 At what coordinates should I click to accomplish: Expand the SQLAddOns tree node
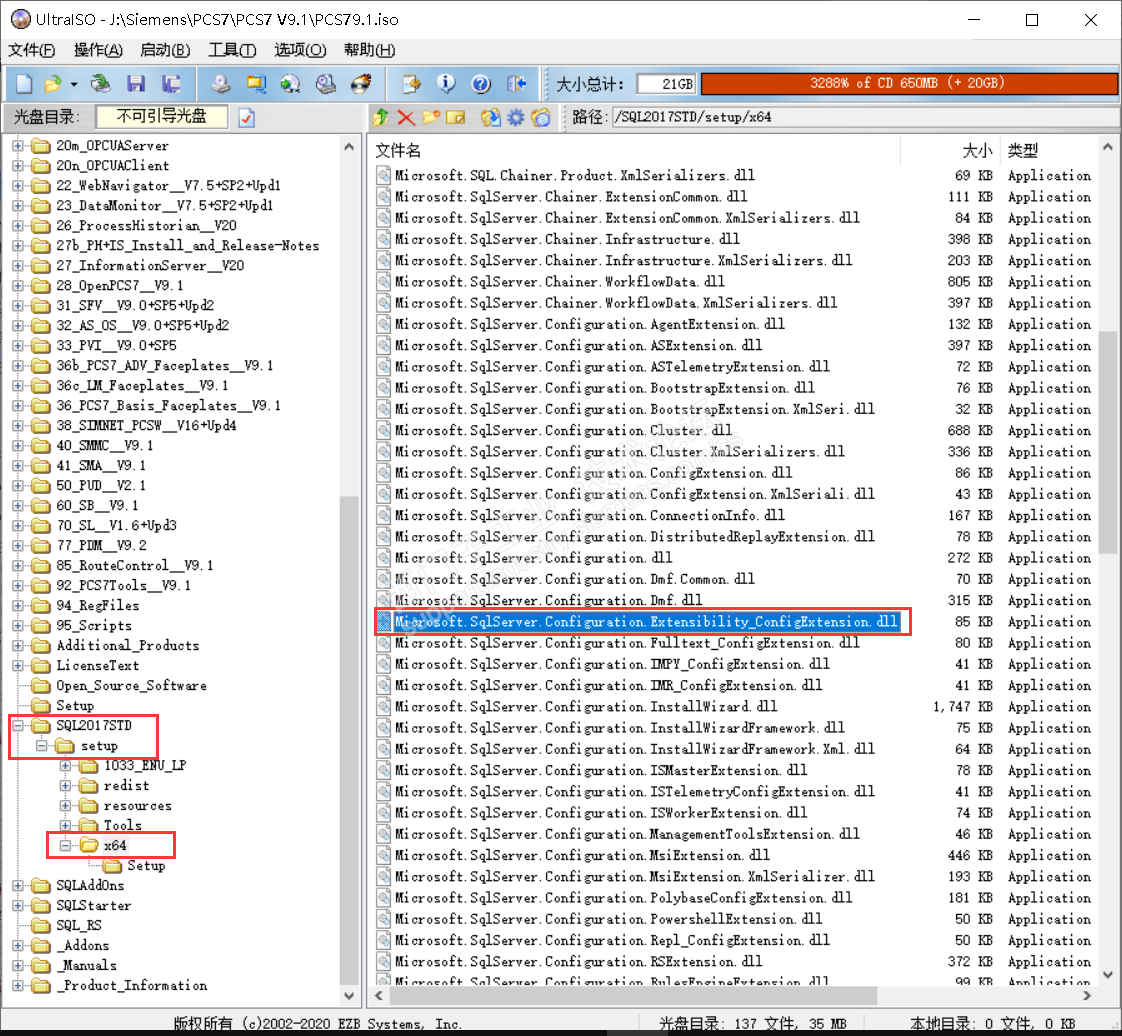[18, 886]
